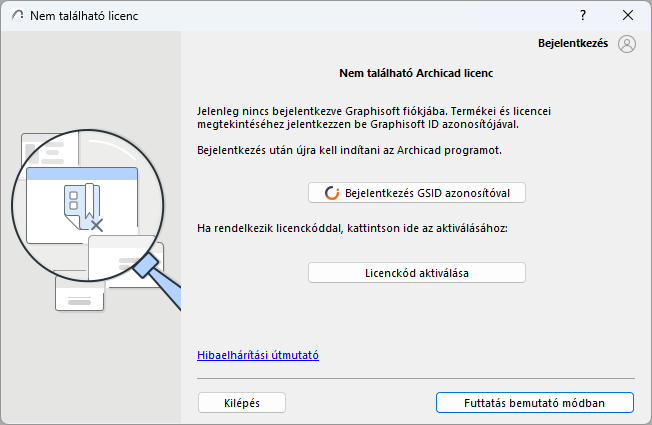
Task: Click text Bejelentkezés után újra kell indítani
Action: click(349, 150)
